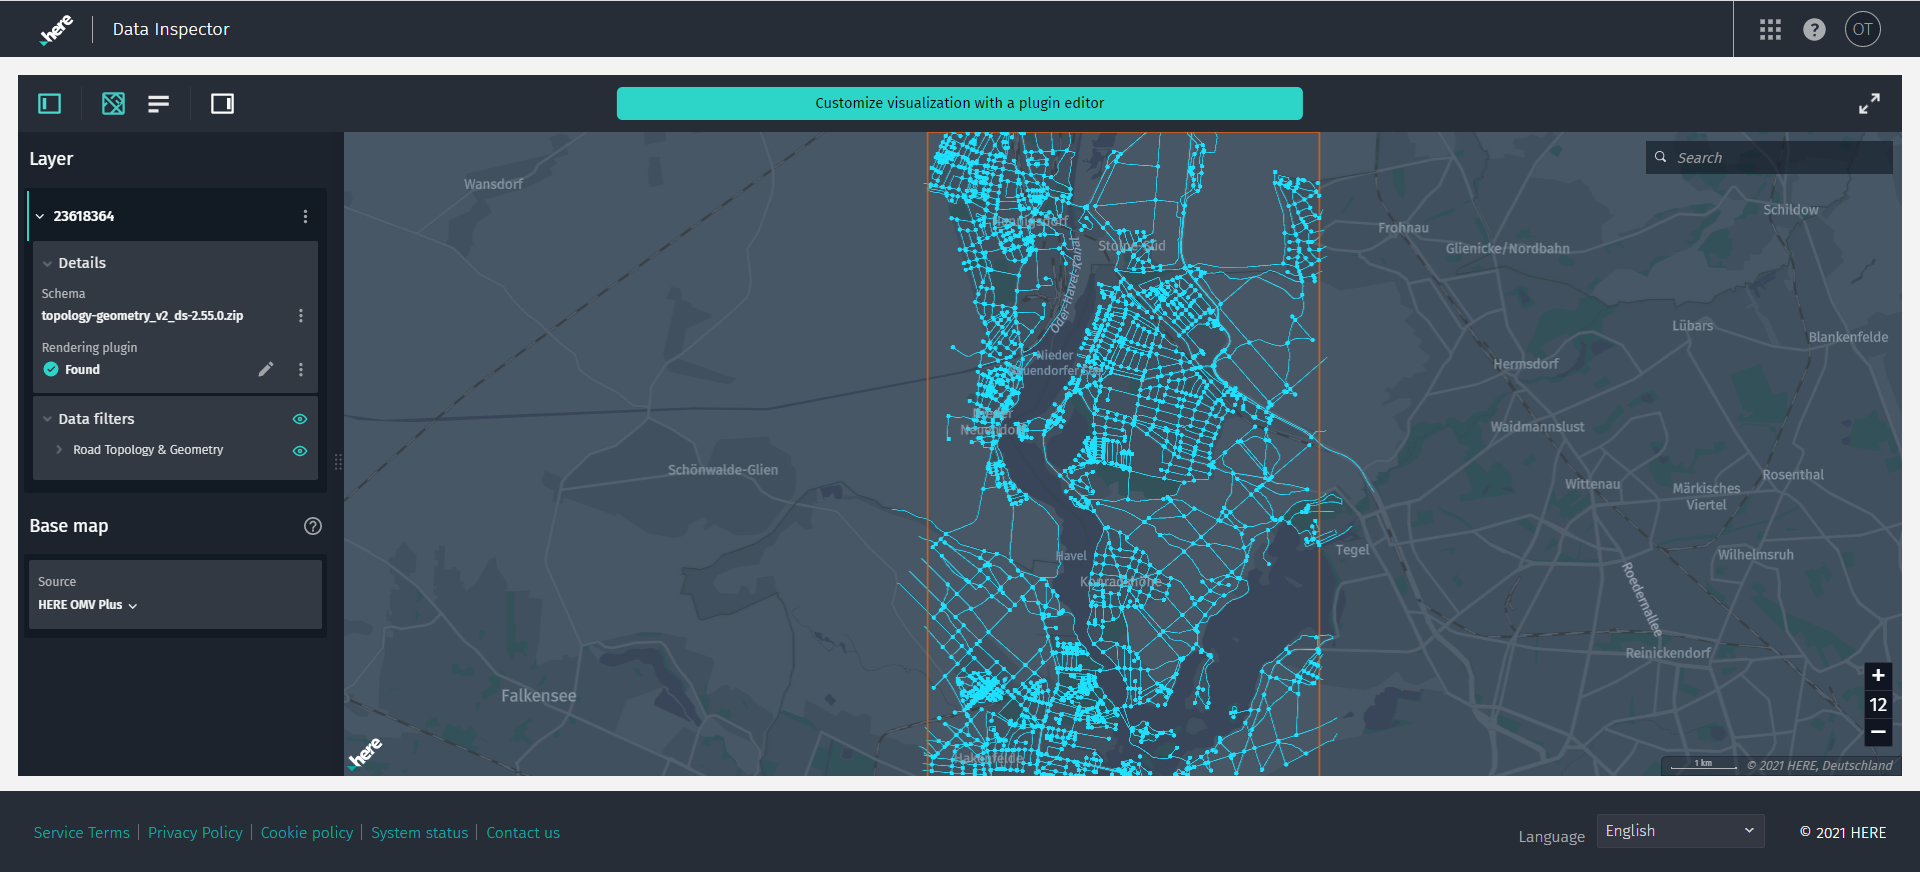Image resolution: width=1920 pixels, height=872 pixels.
Task: Enter fullscreen with expand arrows icon
Action: (1869, 103)
